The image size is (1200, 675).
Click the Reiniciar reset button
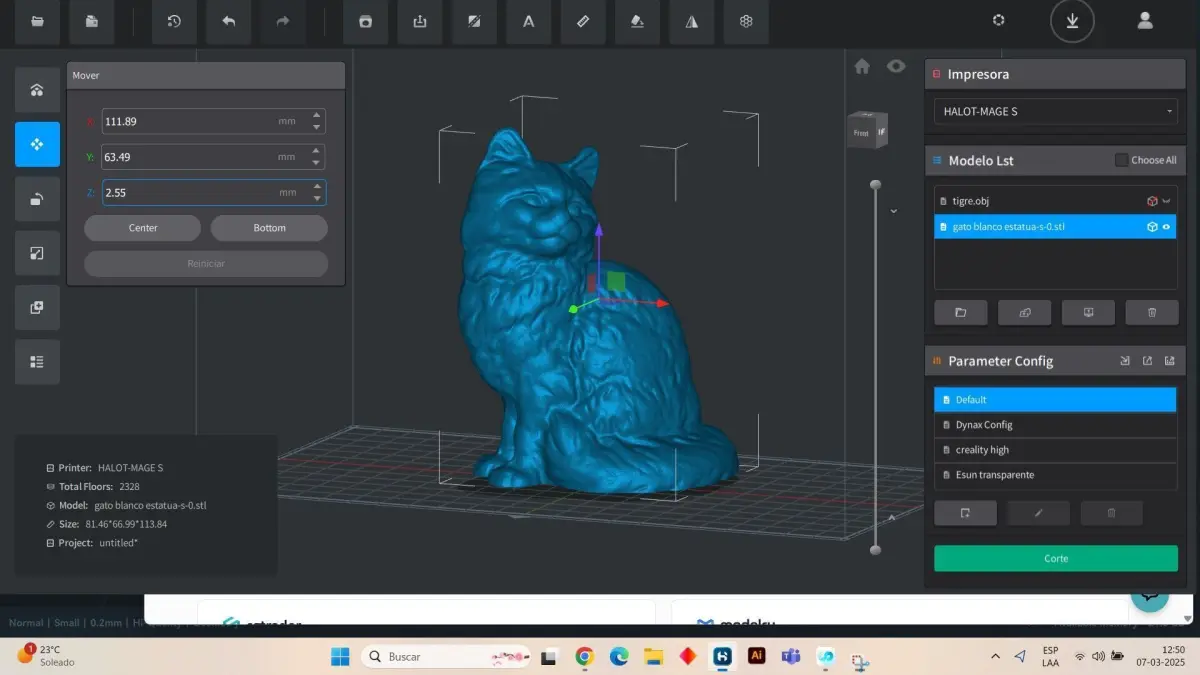[206, 264]
